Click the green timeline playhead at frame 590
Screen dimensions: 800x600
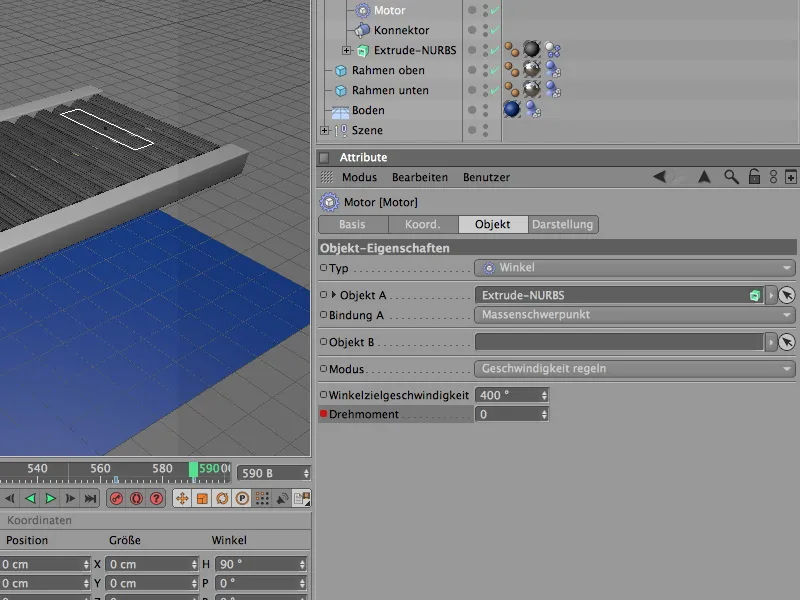tap(193, 470)
